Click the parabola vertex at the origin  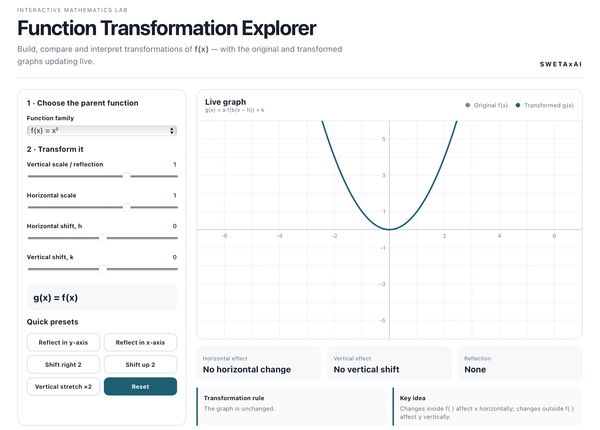pos(390,230)
